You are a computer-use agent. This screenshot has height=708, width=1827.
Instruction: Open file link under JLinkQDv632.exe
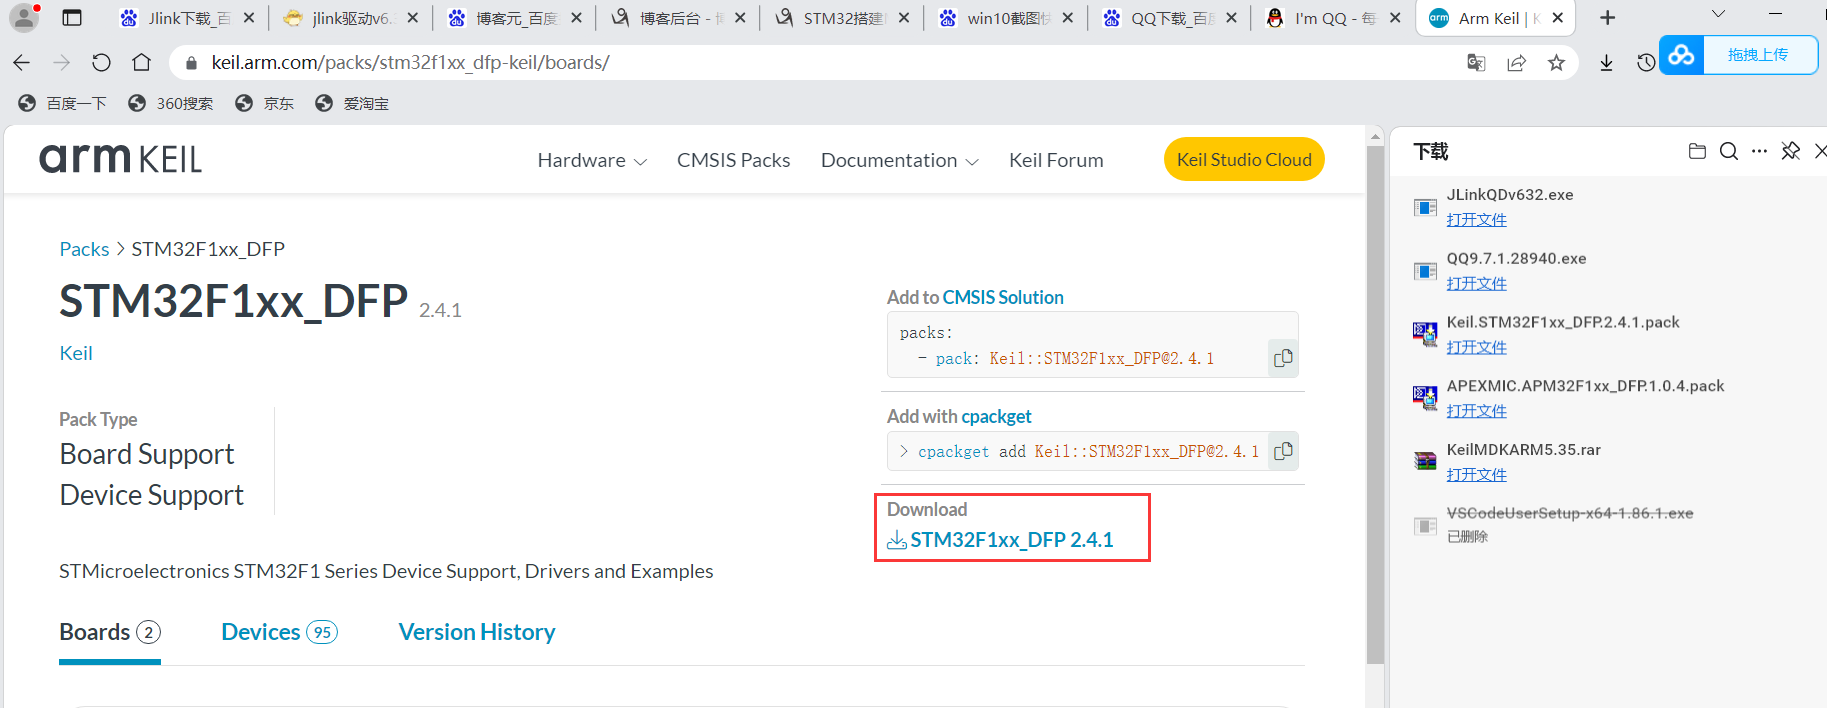1476,220
